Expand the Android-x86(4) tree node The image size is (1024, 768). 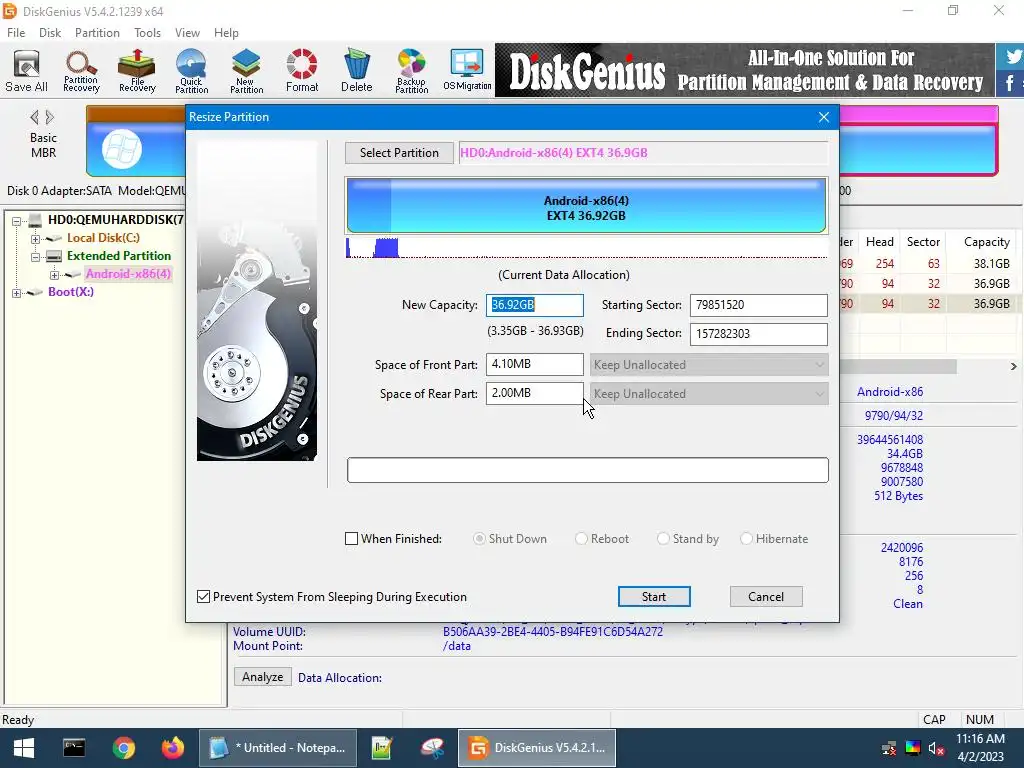[x=54, y=275]
